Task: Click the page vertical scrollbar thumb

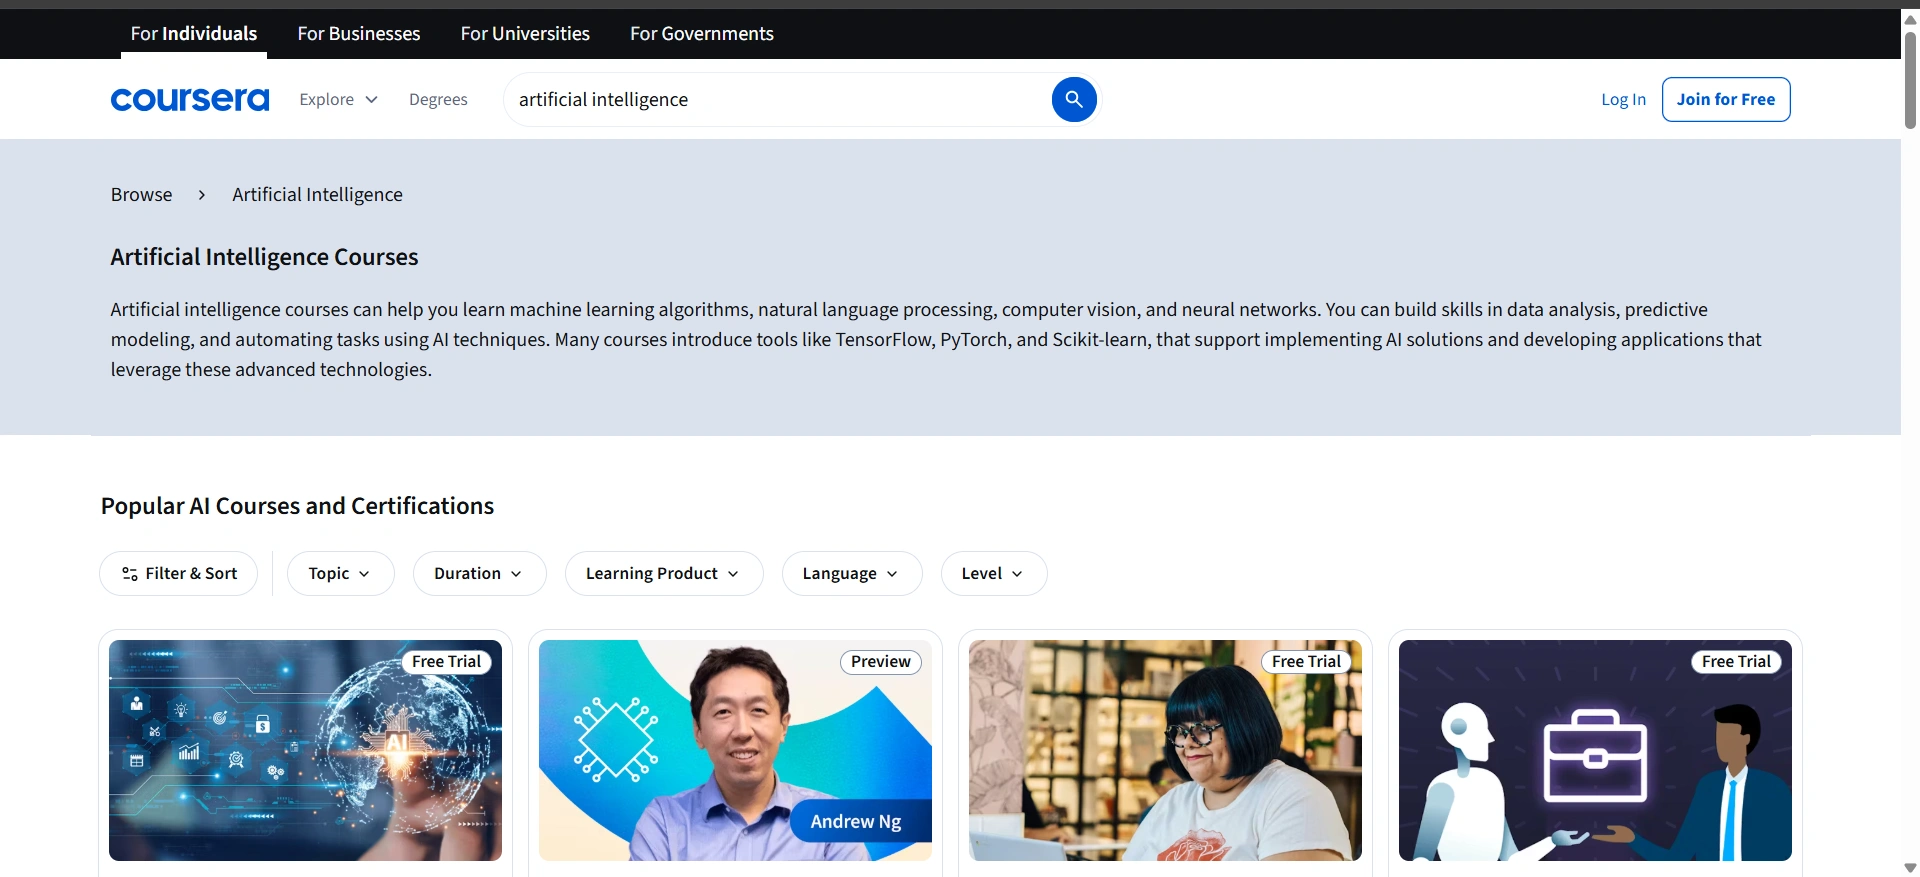Action: [1910, 80]
